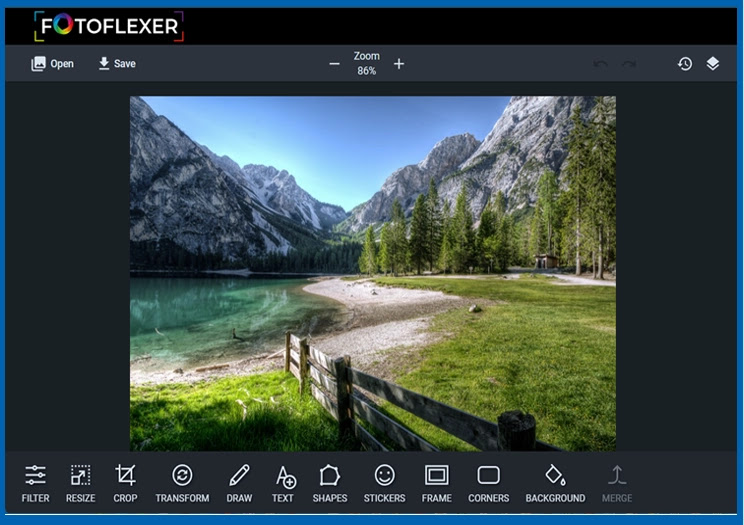Activate the Crop tool

tap(125, 483)
